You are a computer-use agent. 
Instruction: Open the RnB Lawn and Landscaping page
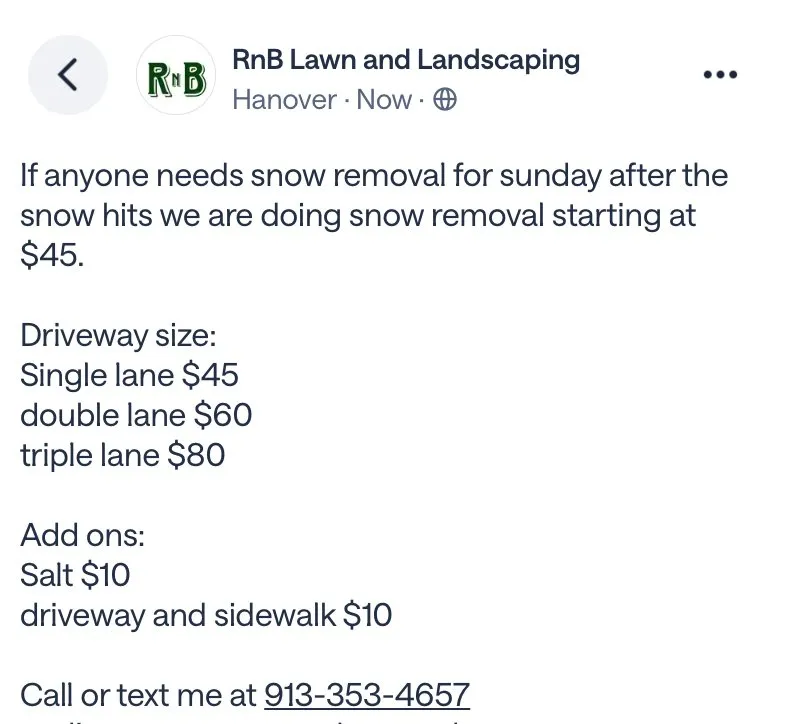click(x=405, y=60)
